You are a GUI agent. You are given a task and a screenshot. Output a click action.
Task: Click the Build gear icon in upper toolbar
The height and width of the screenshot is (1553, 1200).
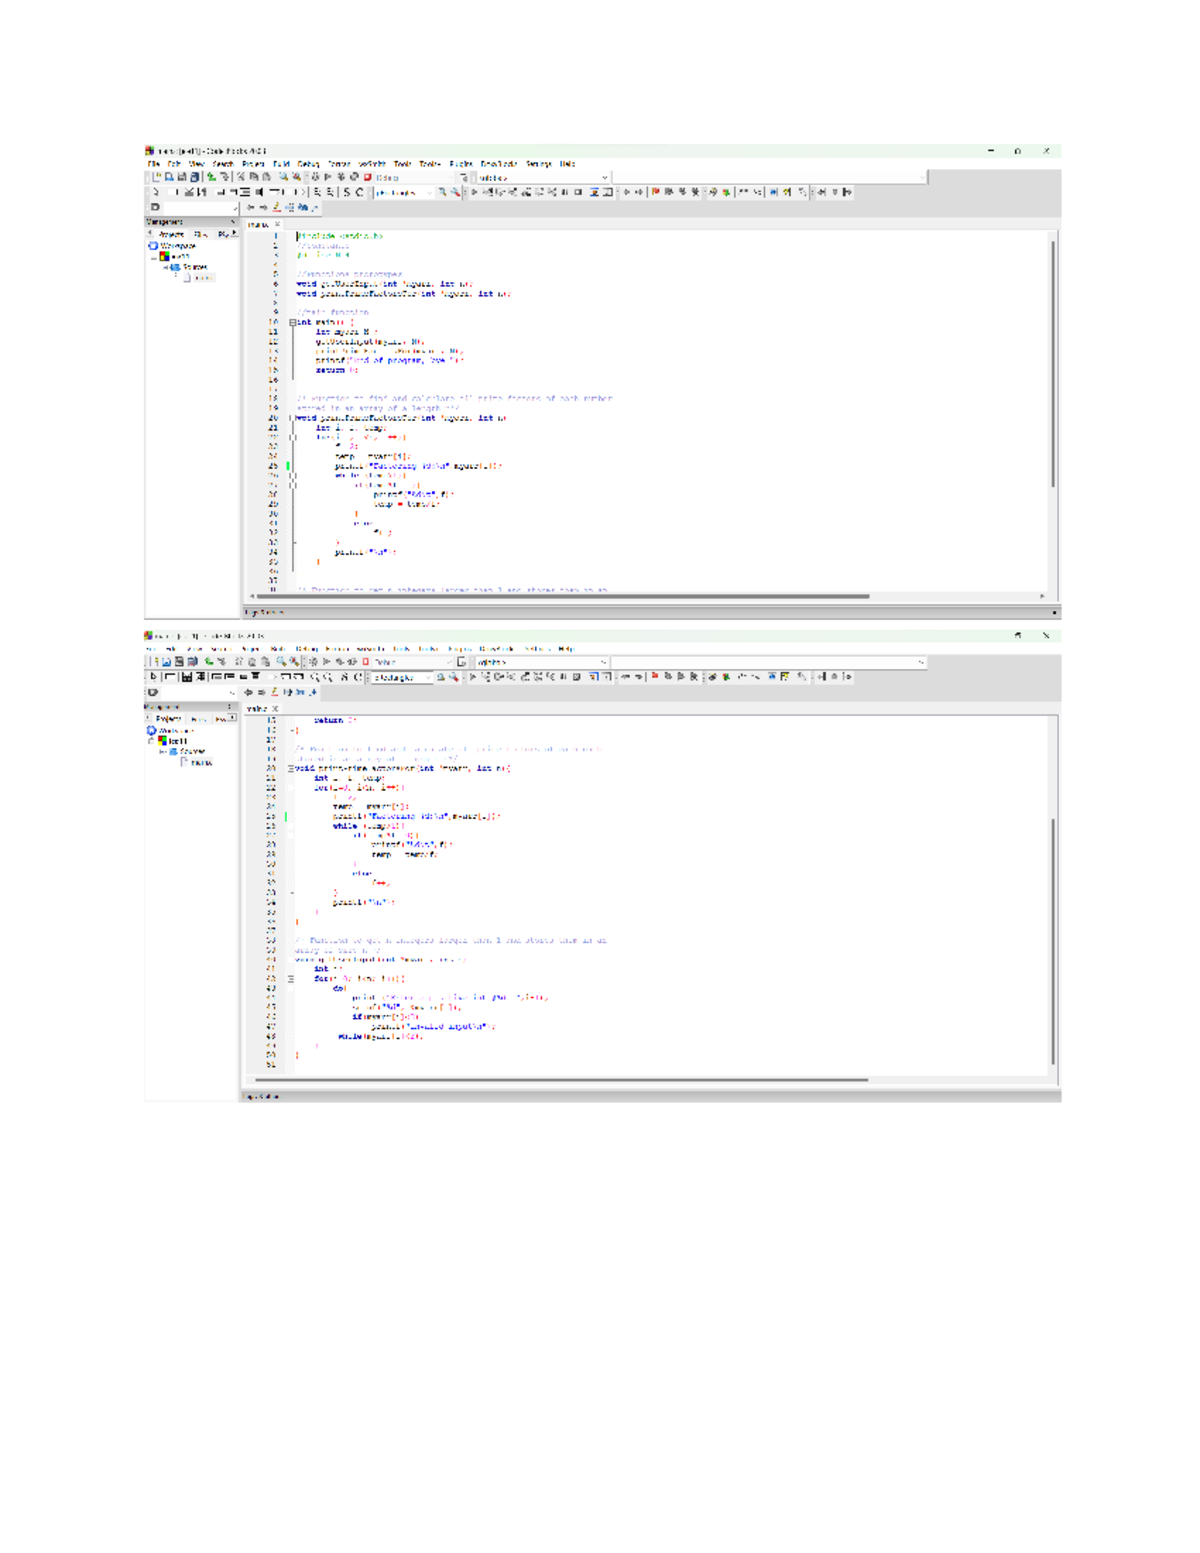(314, 177)
